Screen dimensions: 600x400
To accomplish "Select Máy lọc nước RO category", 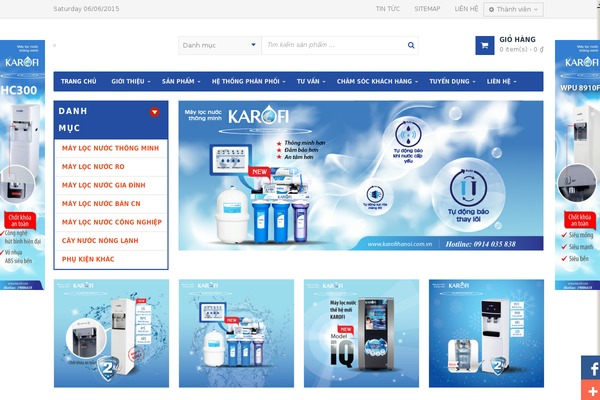I will [93, 167].
